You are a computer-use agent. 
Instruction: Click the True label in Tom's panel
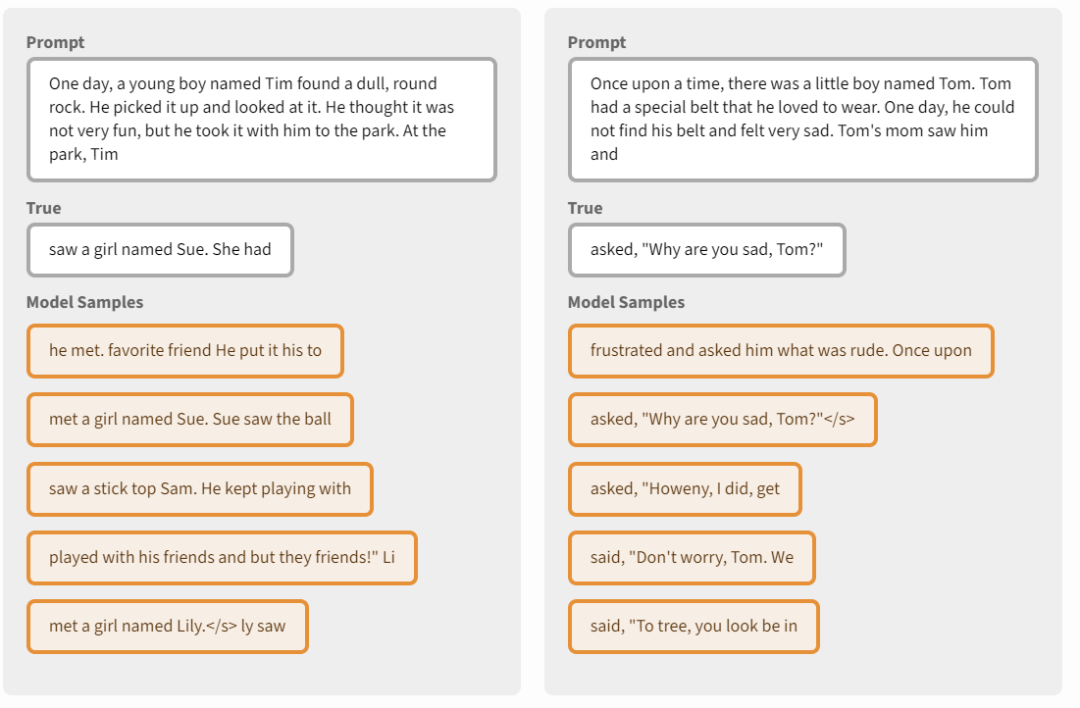[585, 208]
